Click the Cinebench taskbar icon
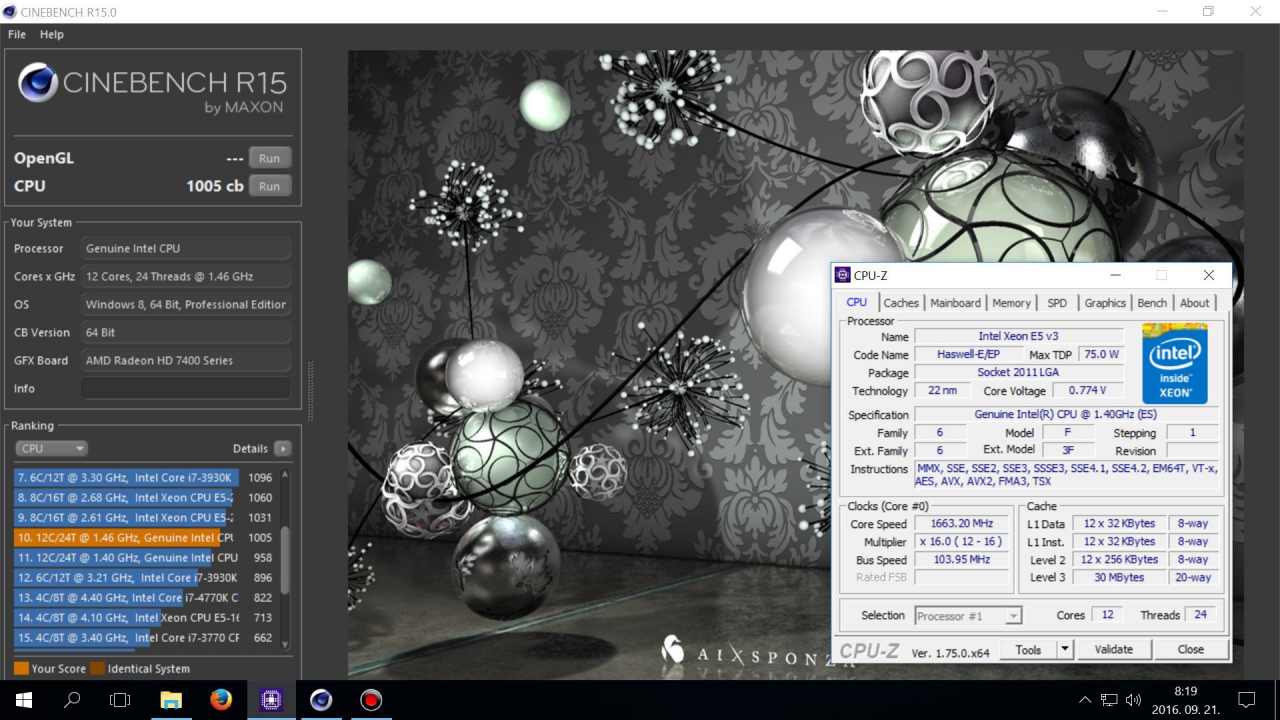 click(321, 700)
